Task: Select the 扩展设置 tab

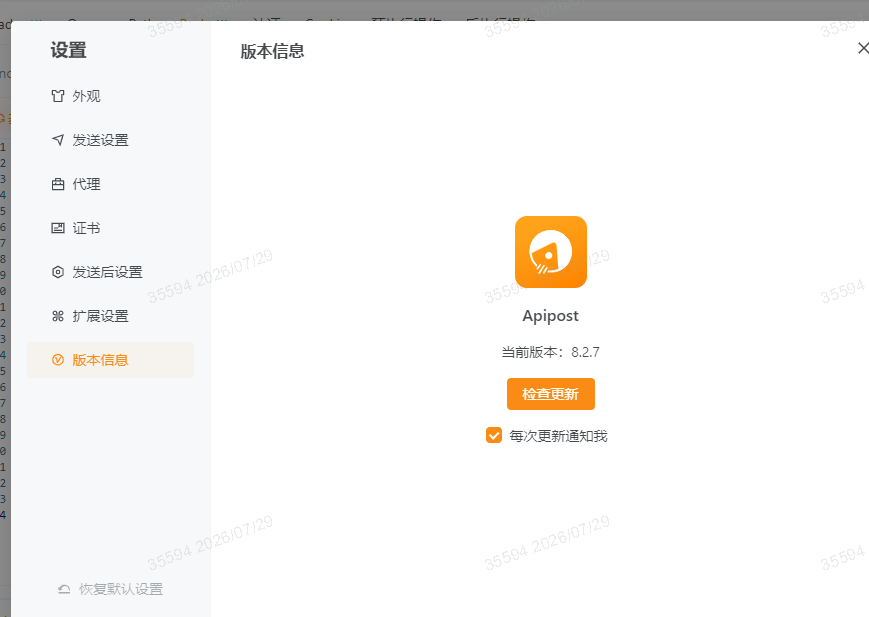Action: (110, 316)
